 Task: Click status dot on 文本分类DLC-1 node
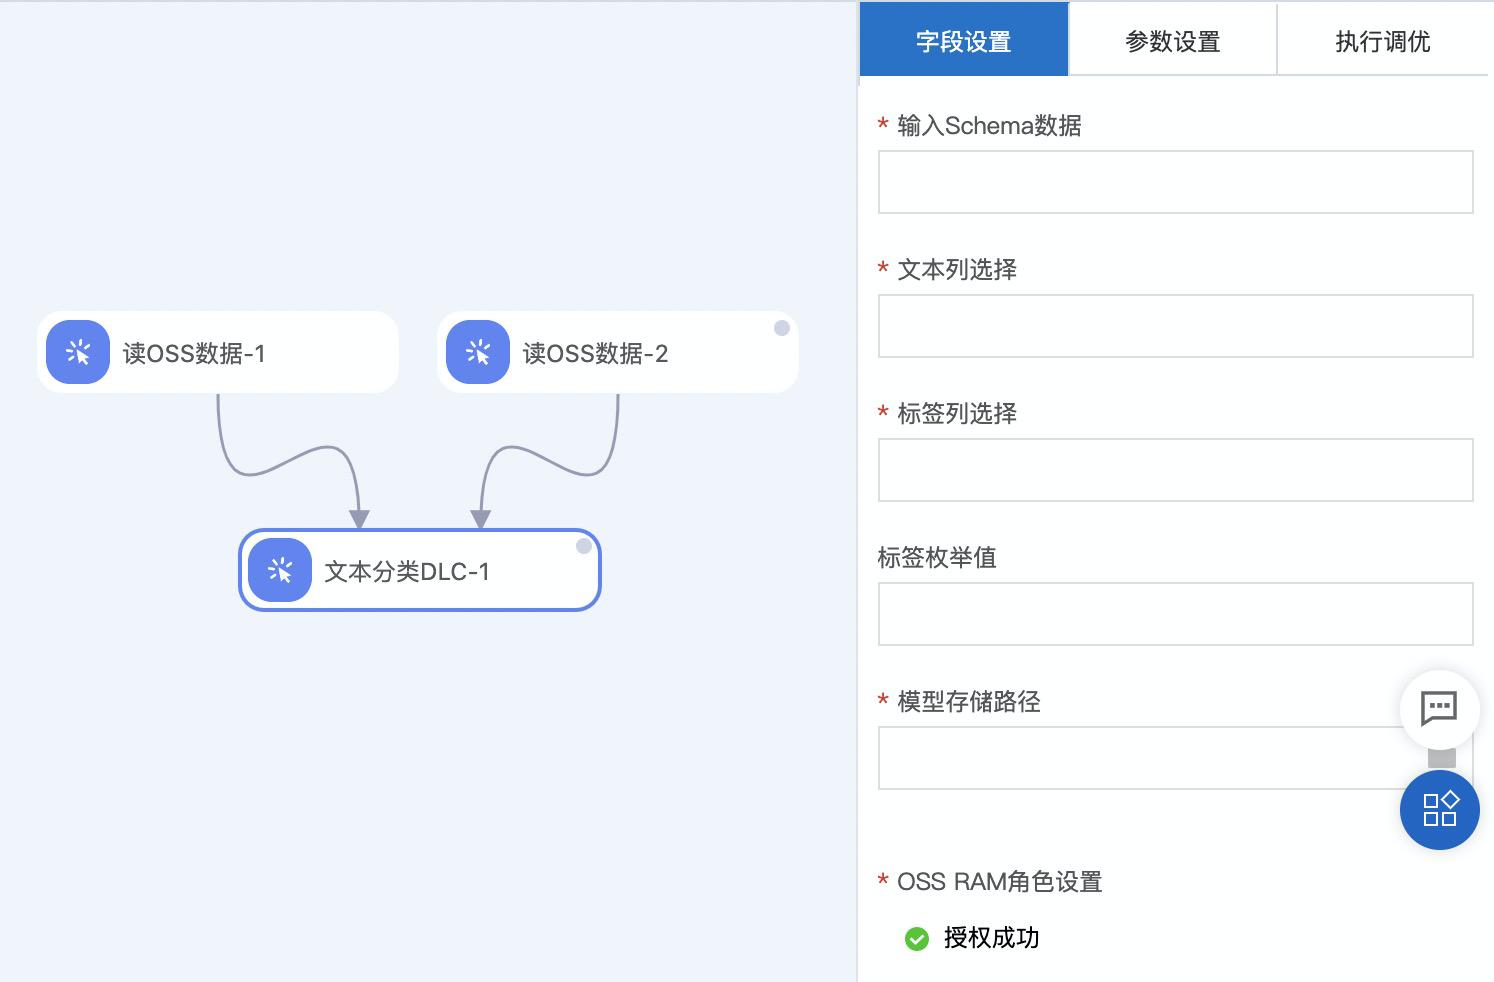click(584, 546)
